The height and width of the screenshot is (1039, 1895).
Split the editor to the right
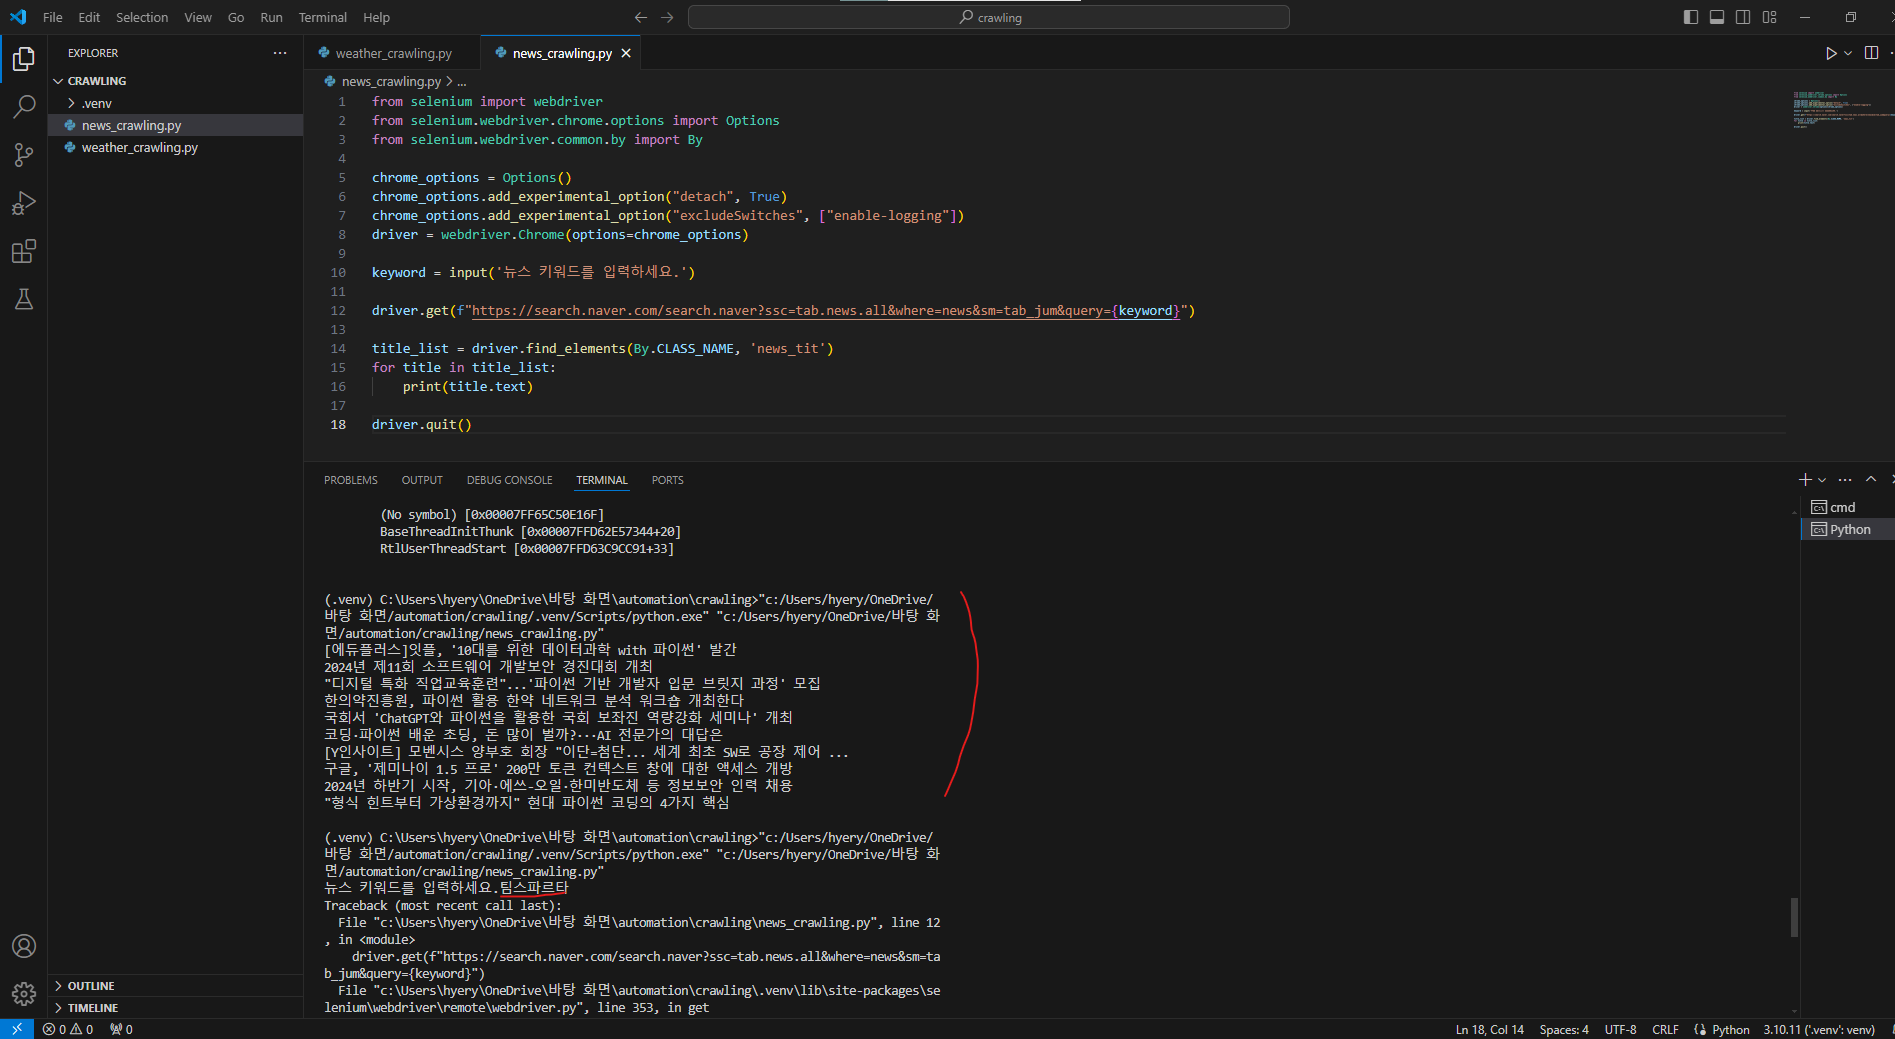[x=1871, y=53]
